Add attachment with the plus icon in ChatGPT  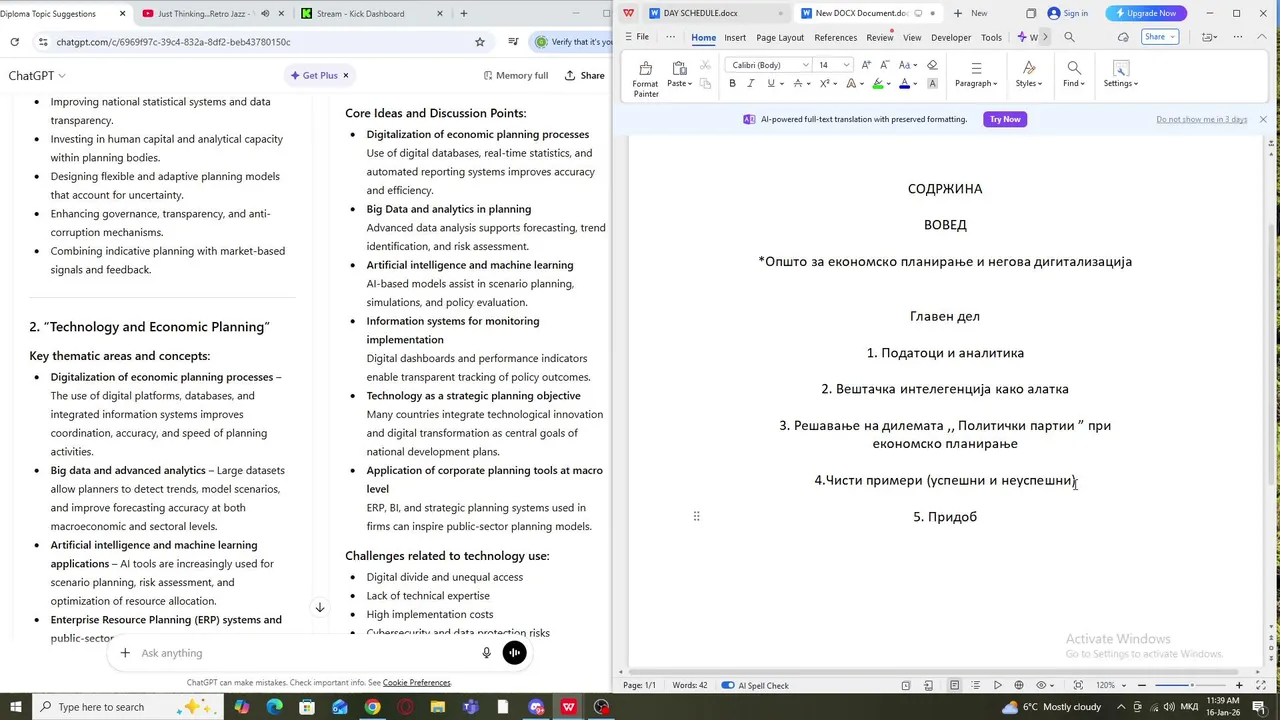click(x=125, y=653)
